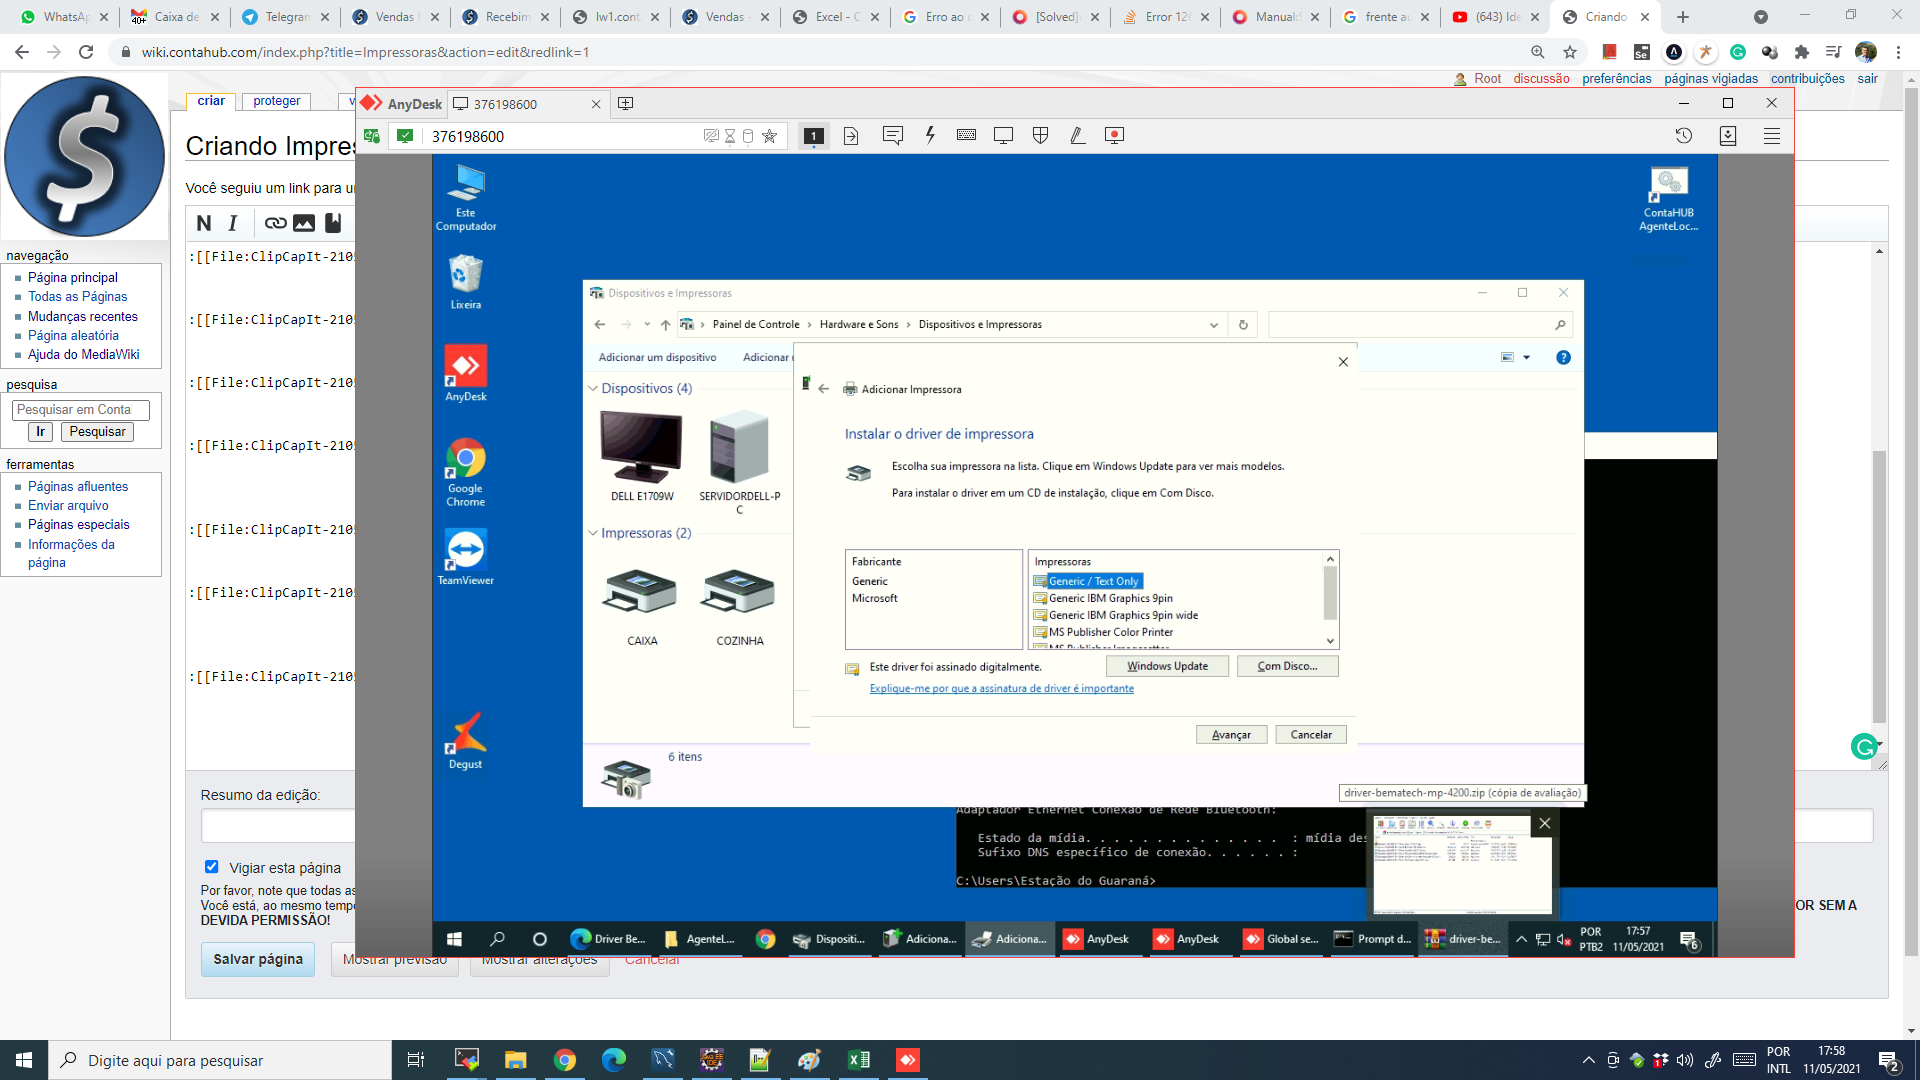This screenshot has width=1920, height=1080.
Task: Collapse the Impressoras (2) group
Action: (x=593, y=533)
